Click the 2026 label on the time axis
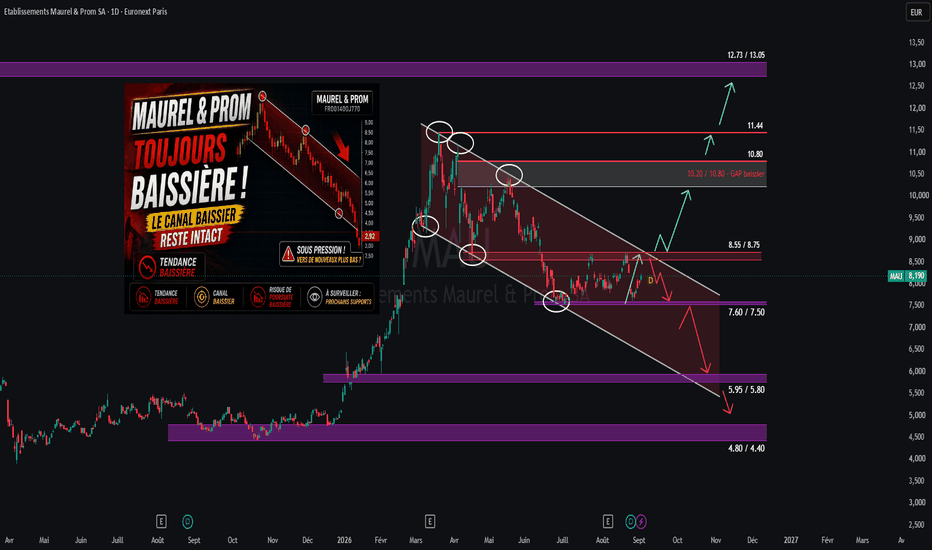Viewport: 932px width, 550px height. coord(344,540)
